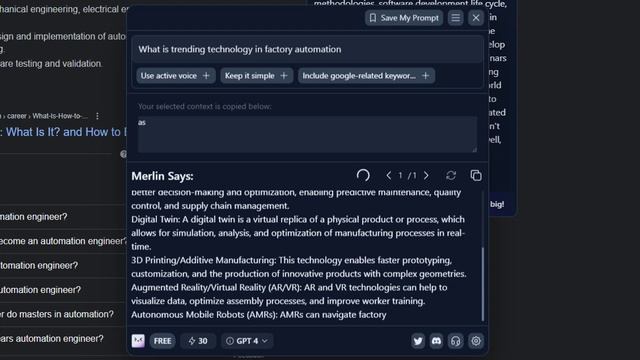
Task: Click the selected context text area
Action: click(307, 134)
